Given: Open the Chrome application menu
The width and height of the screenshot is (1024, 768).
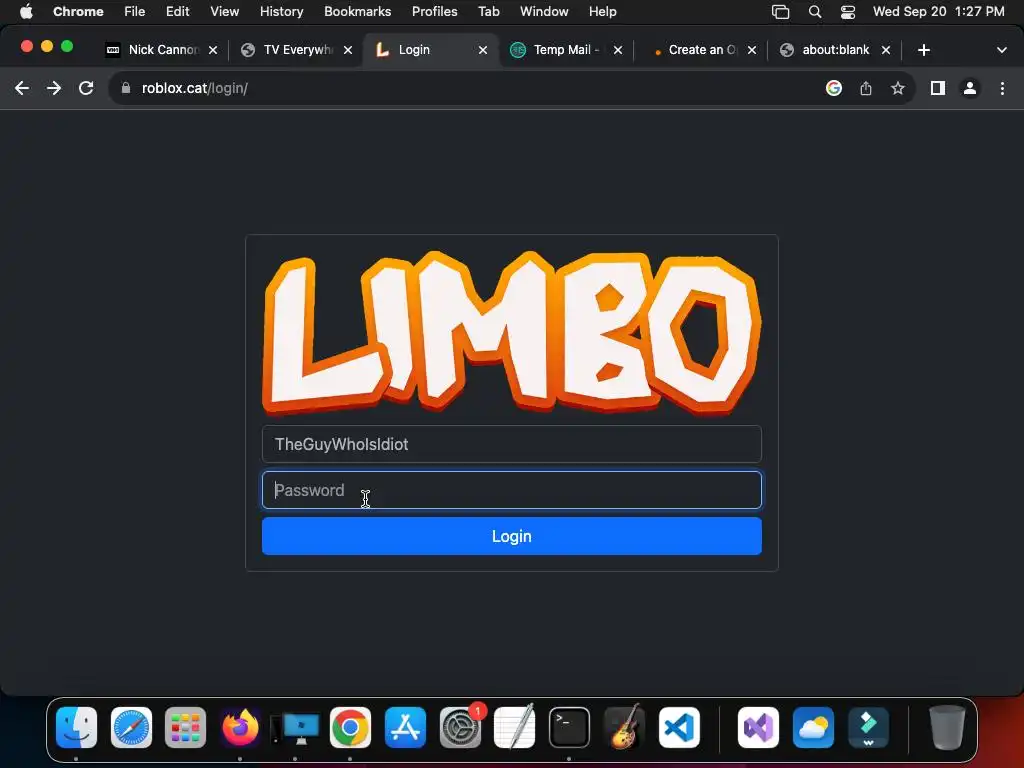Looking at the screenshot, I should [78, 11].
